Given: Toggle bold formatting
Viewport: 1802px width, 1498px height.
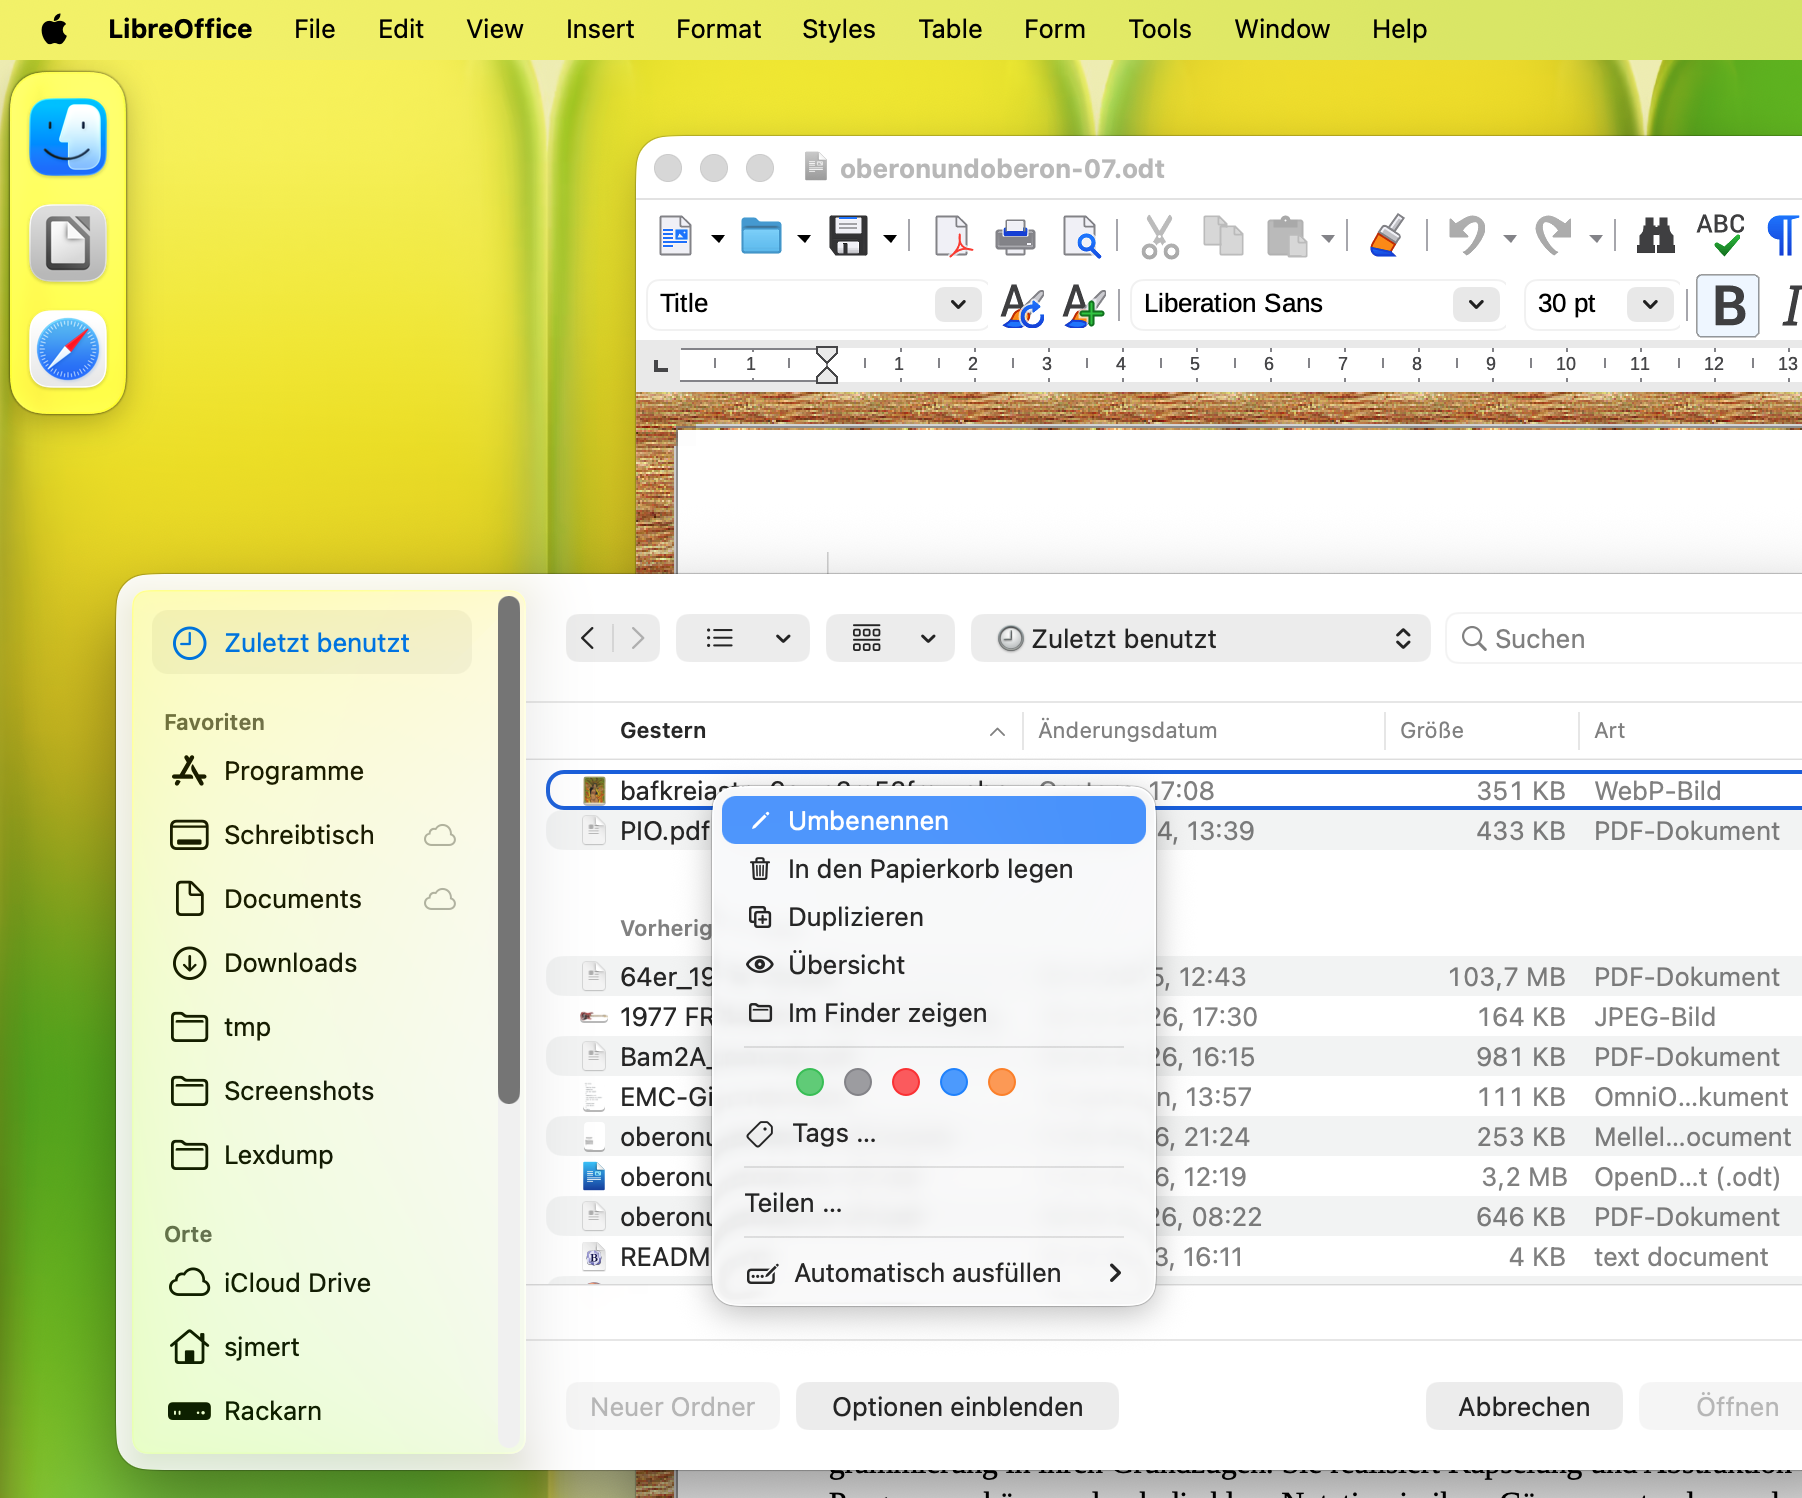Looking at the screenshot, I should pyautogui.click(x=1727, y=306).
